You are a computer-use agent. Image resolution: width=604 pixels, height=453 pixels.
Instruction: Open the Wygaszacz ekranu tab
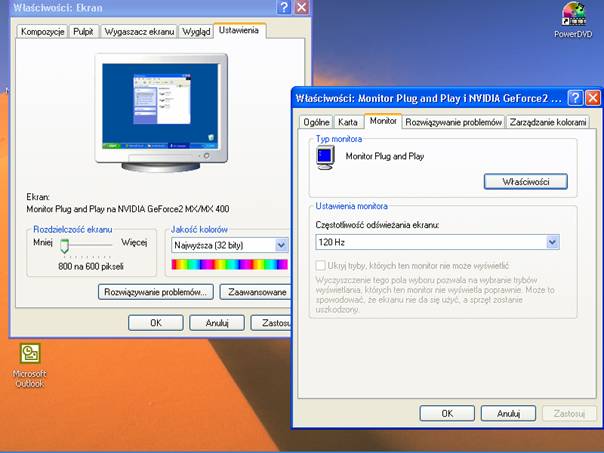[x=139, y=32]
